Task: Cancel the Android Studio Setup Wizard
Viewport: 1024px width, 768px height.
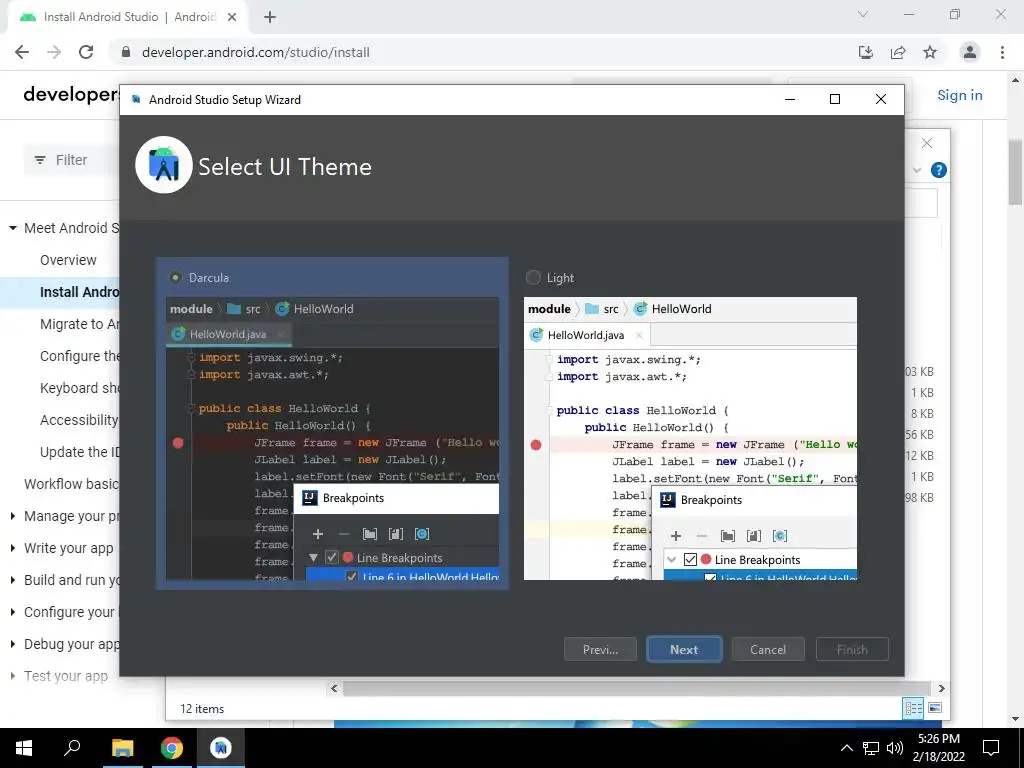Action: [x=767, y=649]
